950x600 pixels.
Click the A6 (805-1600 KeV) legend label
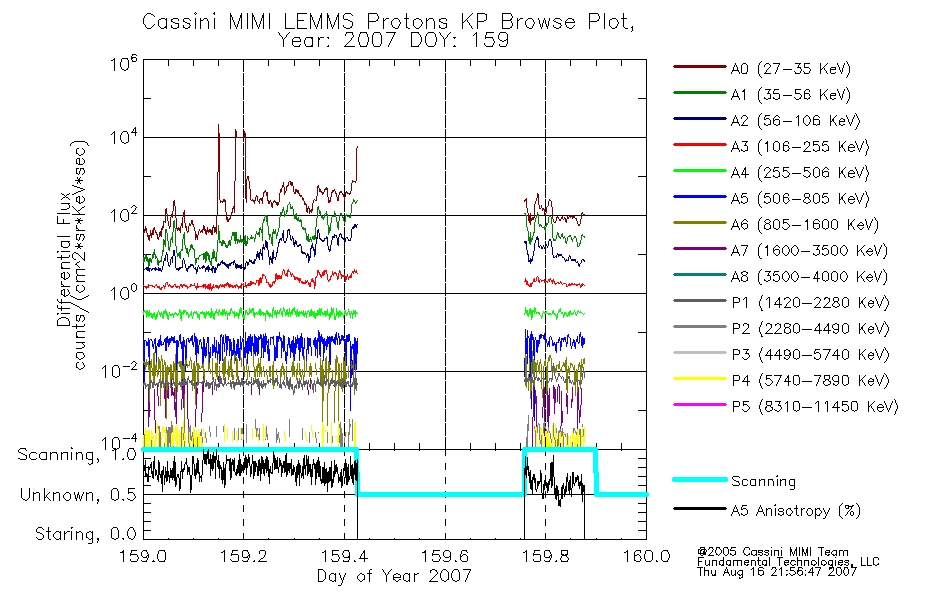point(805,225)
